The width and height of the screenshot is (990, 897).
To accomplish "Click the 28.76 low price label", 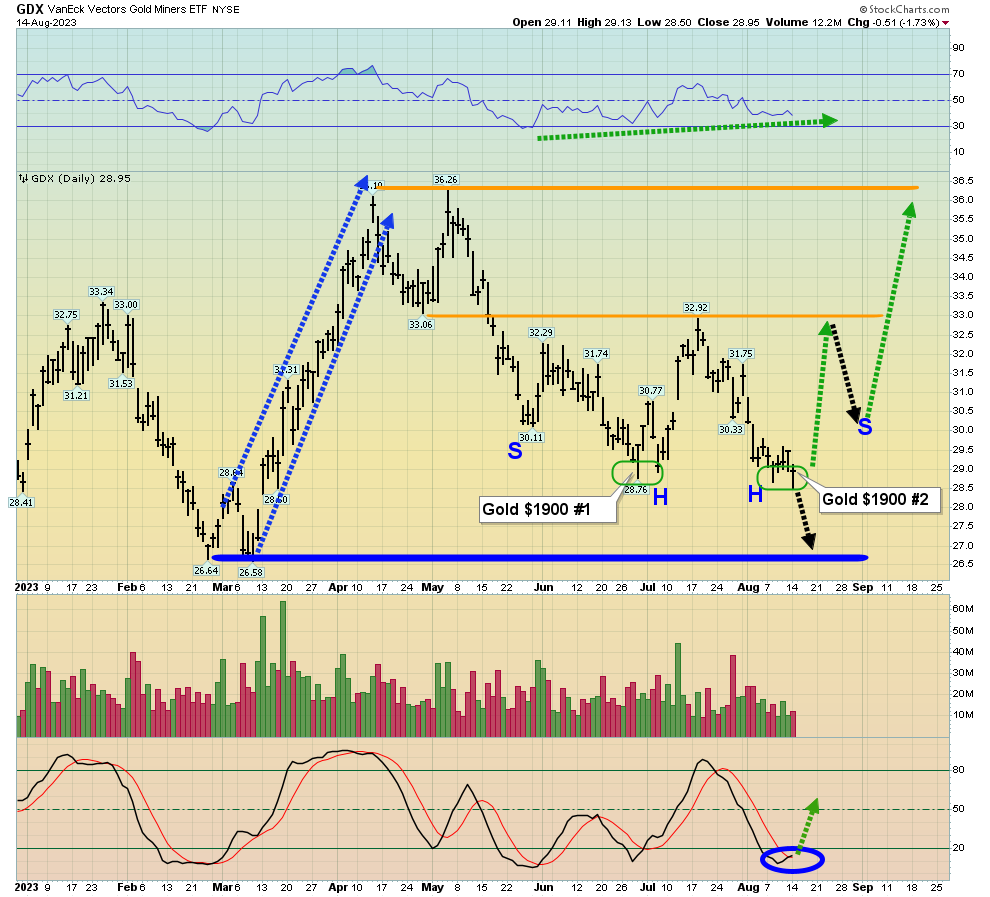I will (636, 489).
